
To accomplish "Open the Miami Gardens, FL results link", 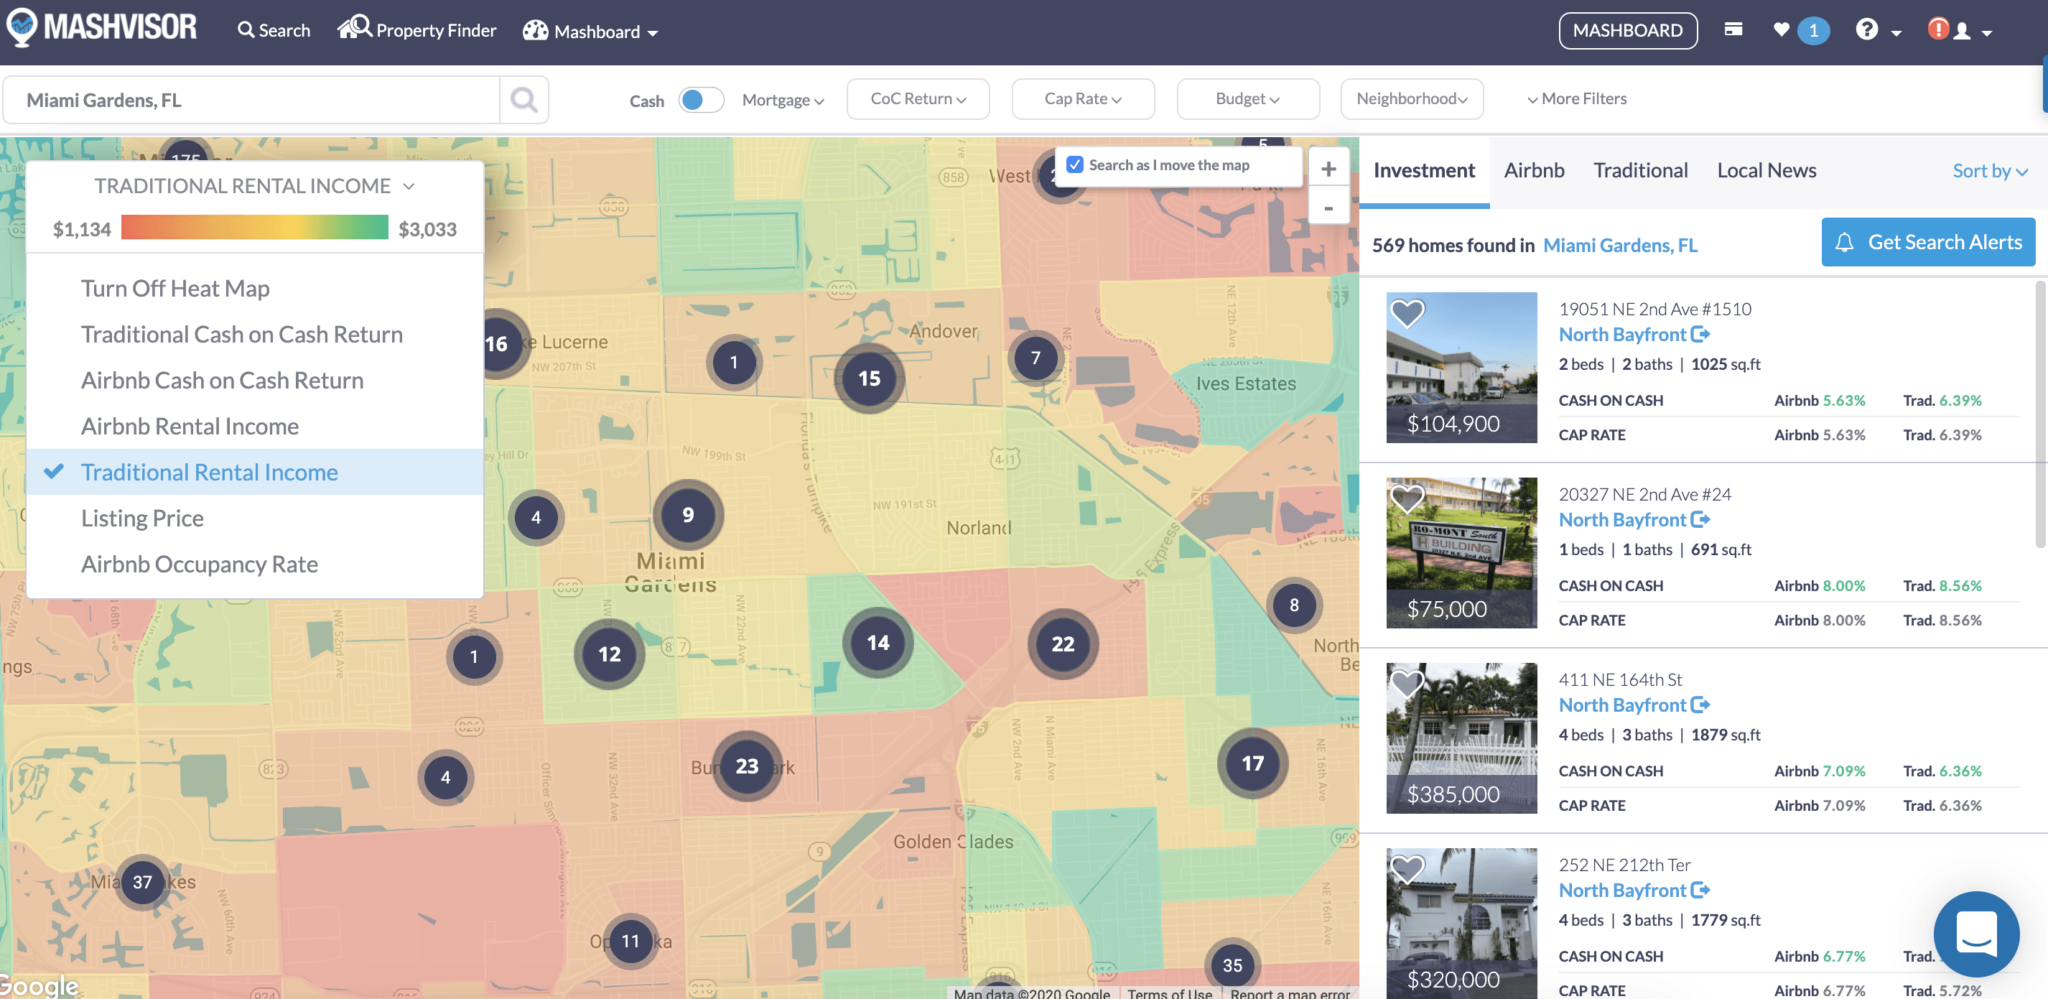I will coord(1619,245).
